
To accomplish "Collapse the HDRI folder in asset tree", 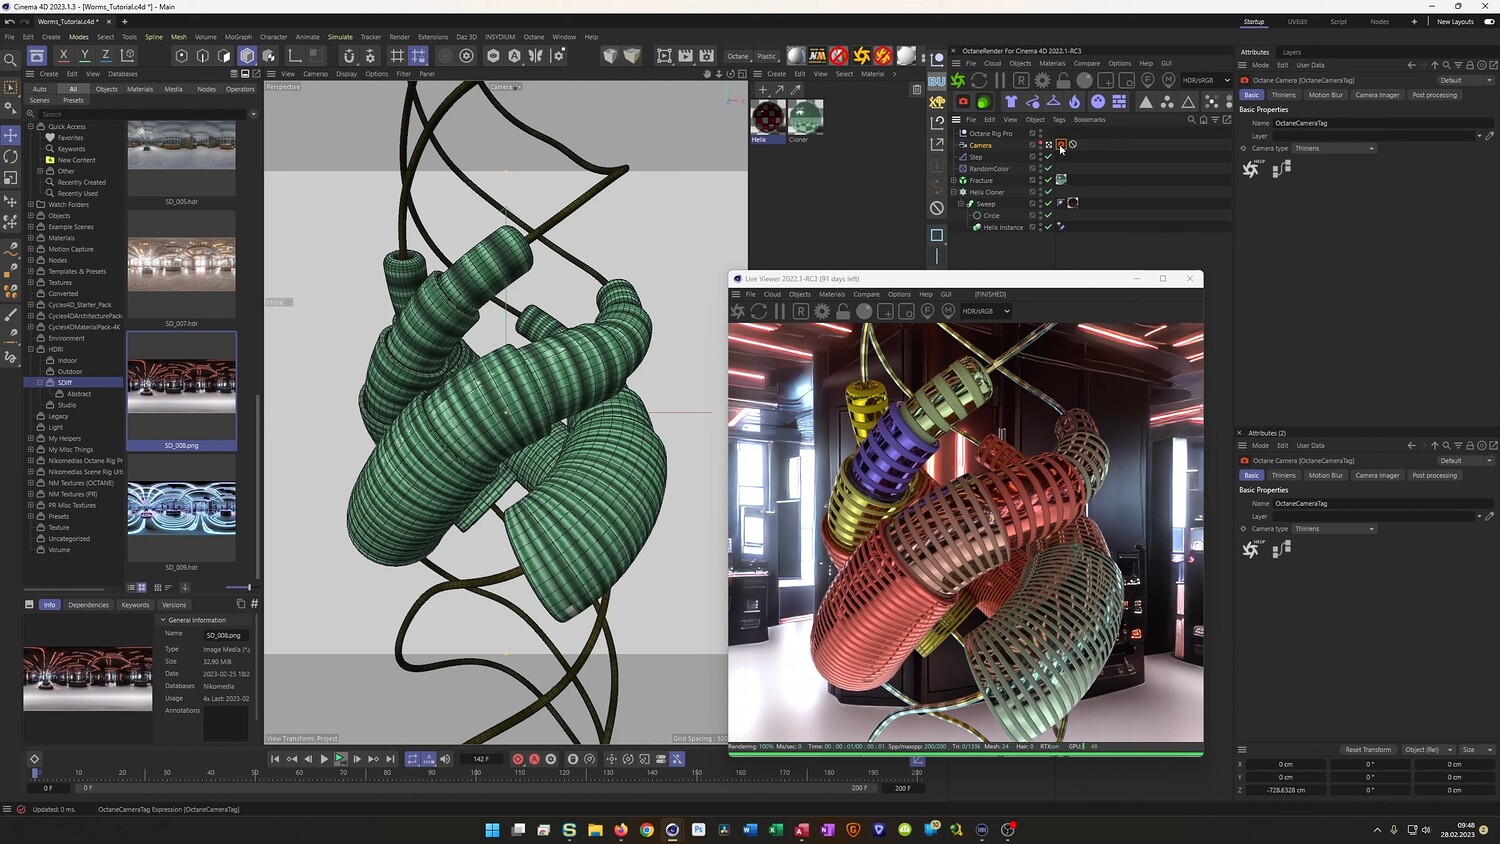I will pyautogui.click(x=31, y=349).
